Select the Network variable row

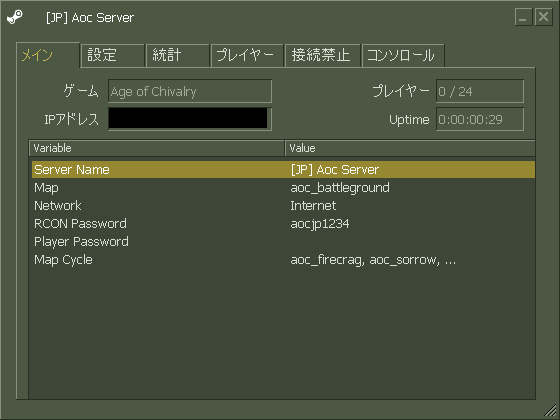point(283,206)
